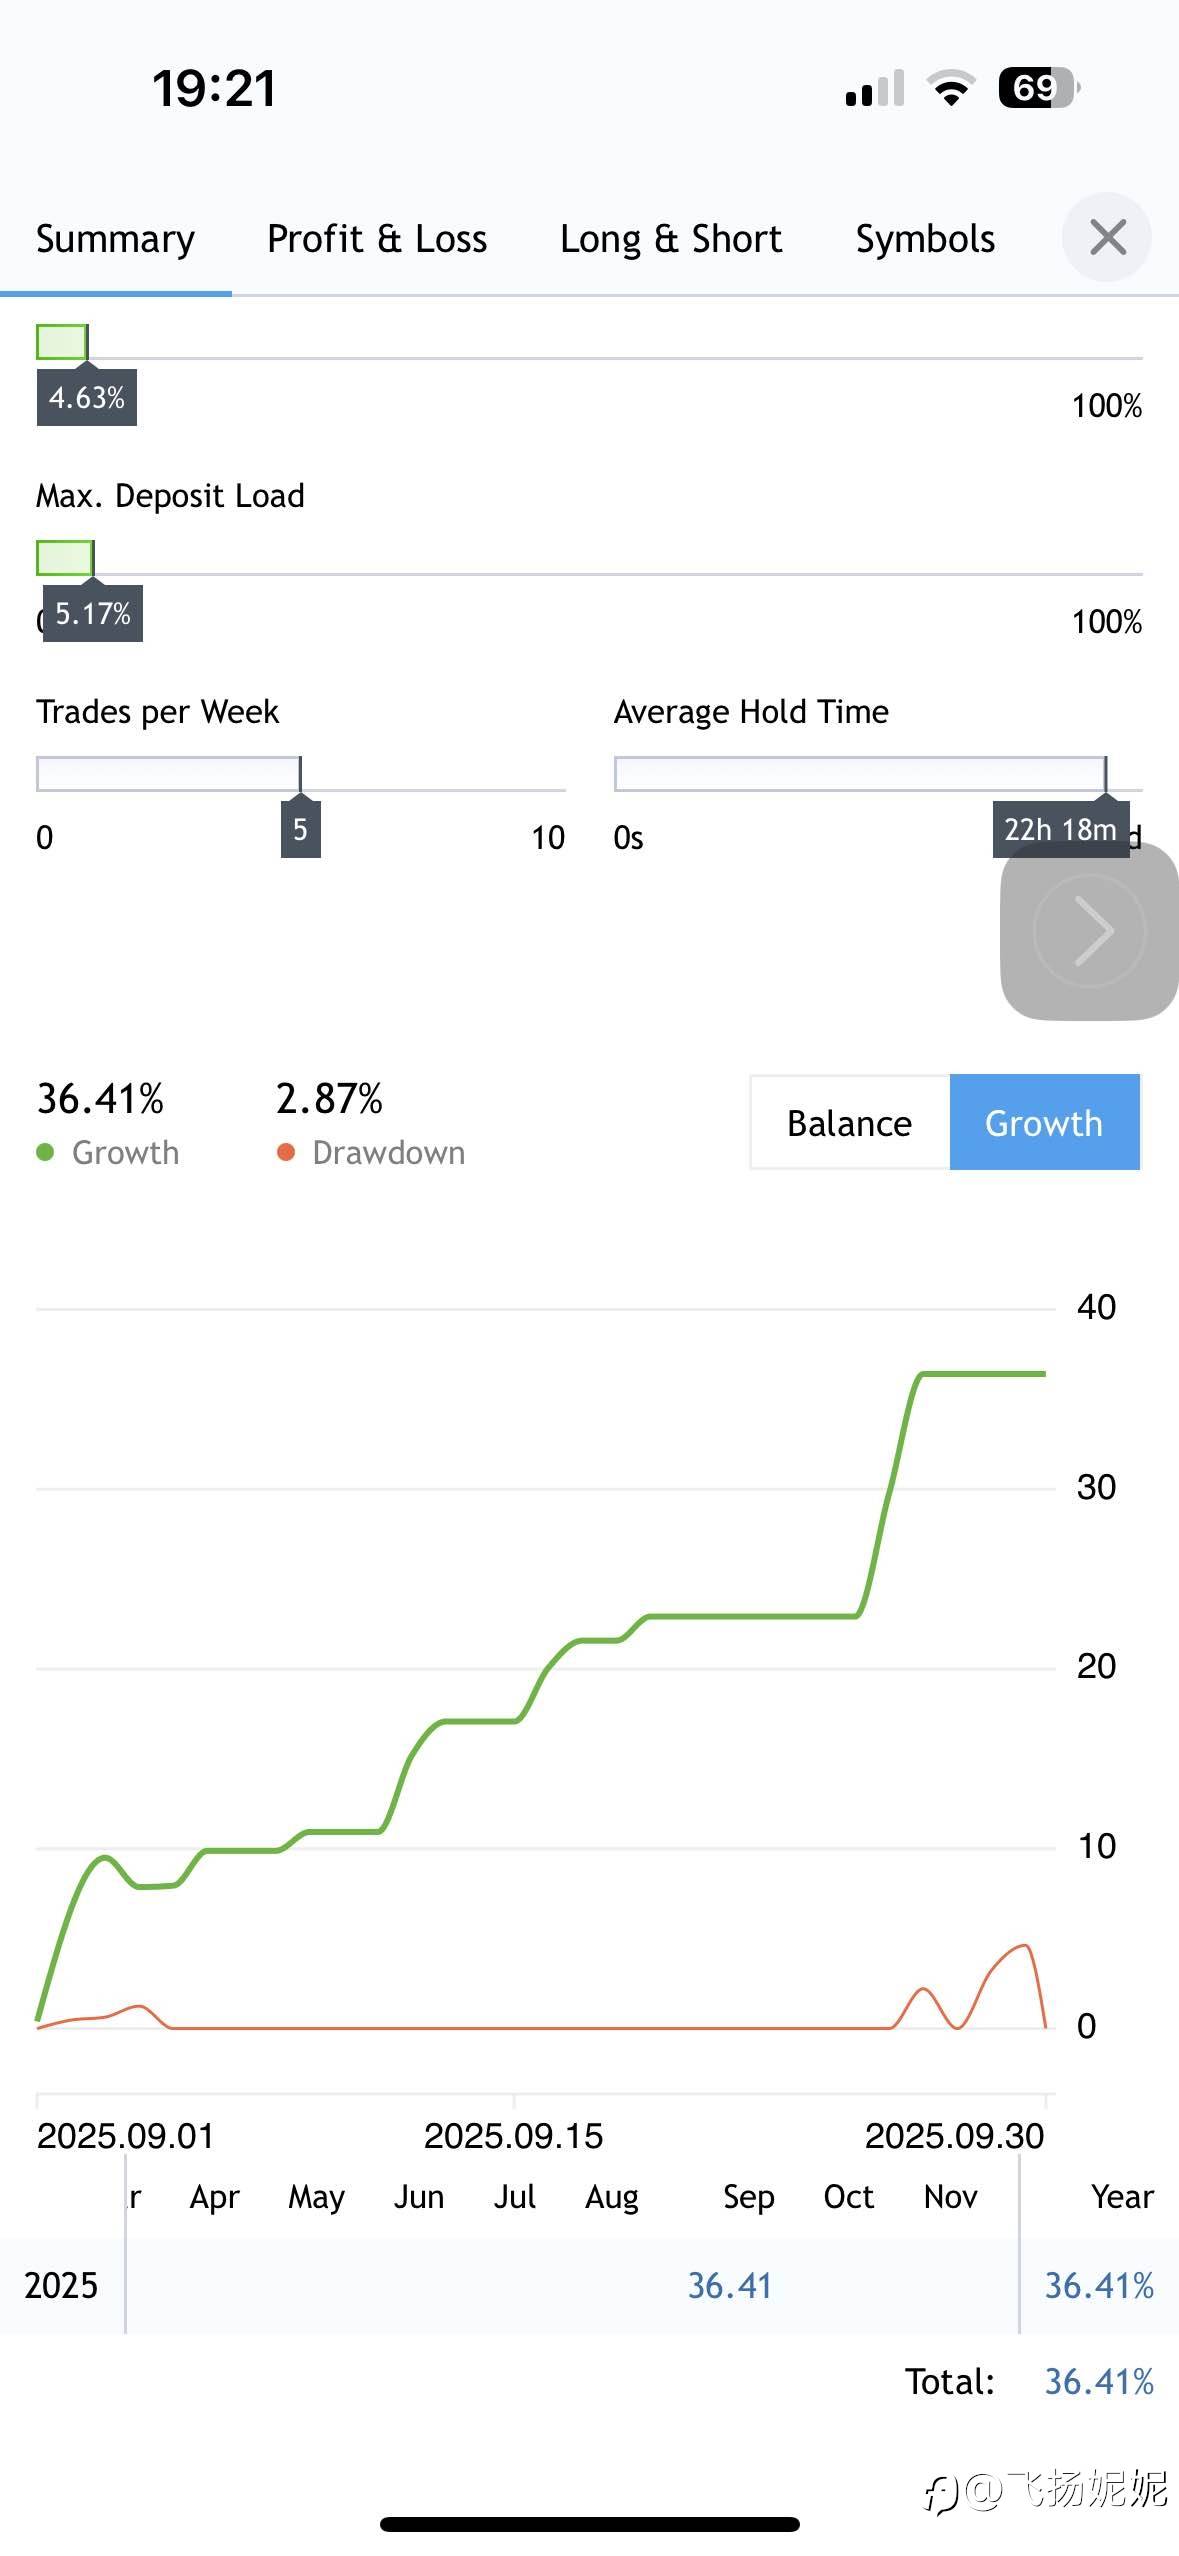Image resolution: width=1179 pixels, height=2556 pixels.
Task: Tap the floating right-arrow chevron button
Action: (1089, 931)
